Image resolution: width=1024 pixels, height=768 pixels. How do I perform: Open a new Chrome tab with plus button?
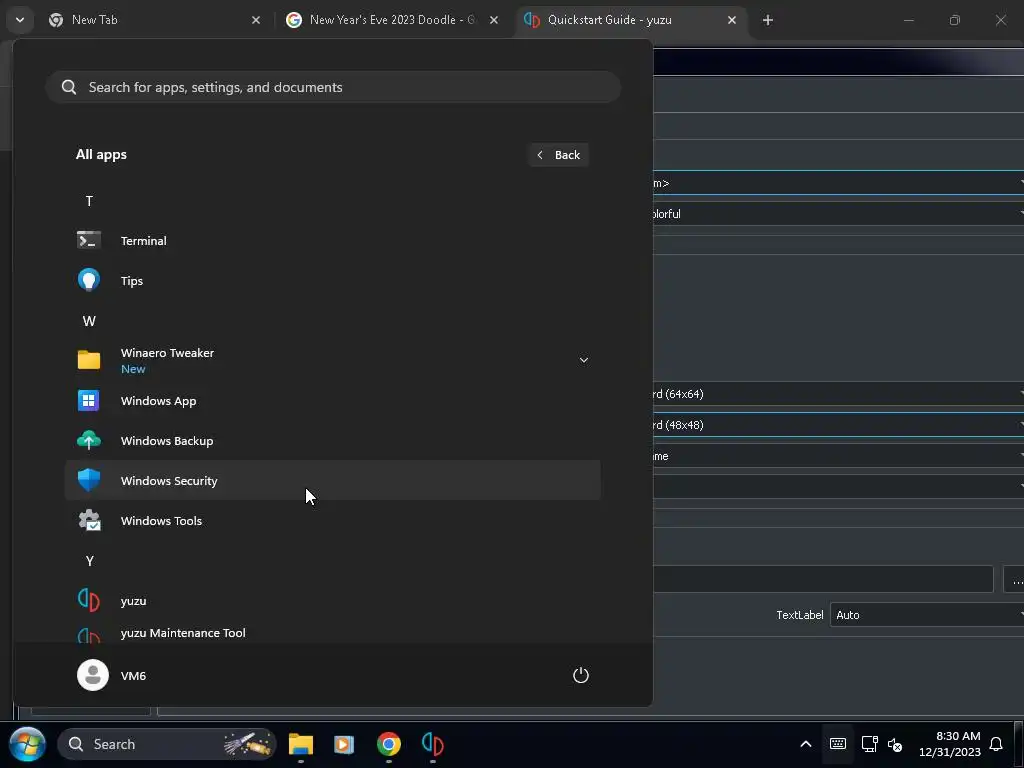point(768,20)
